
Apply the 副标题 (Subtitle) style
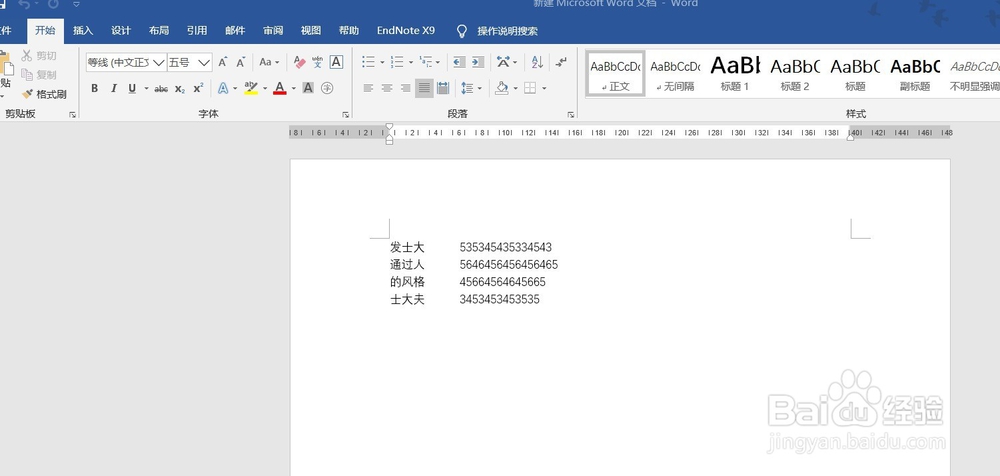coord(915,73)
